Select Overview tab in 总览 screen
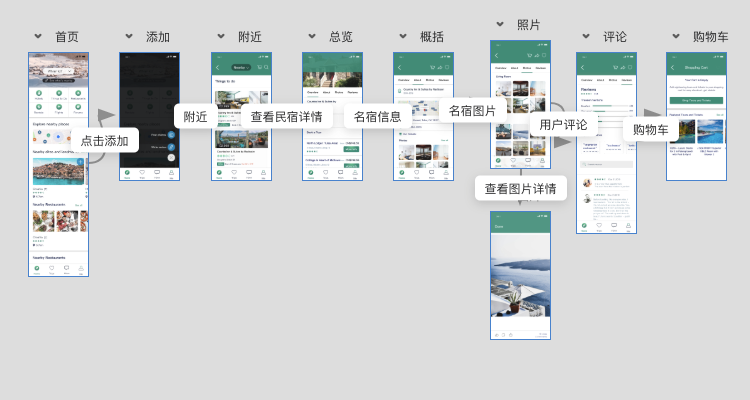 (x=312, y=91)
